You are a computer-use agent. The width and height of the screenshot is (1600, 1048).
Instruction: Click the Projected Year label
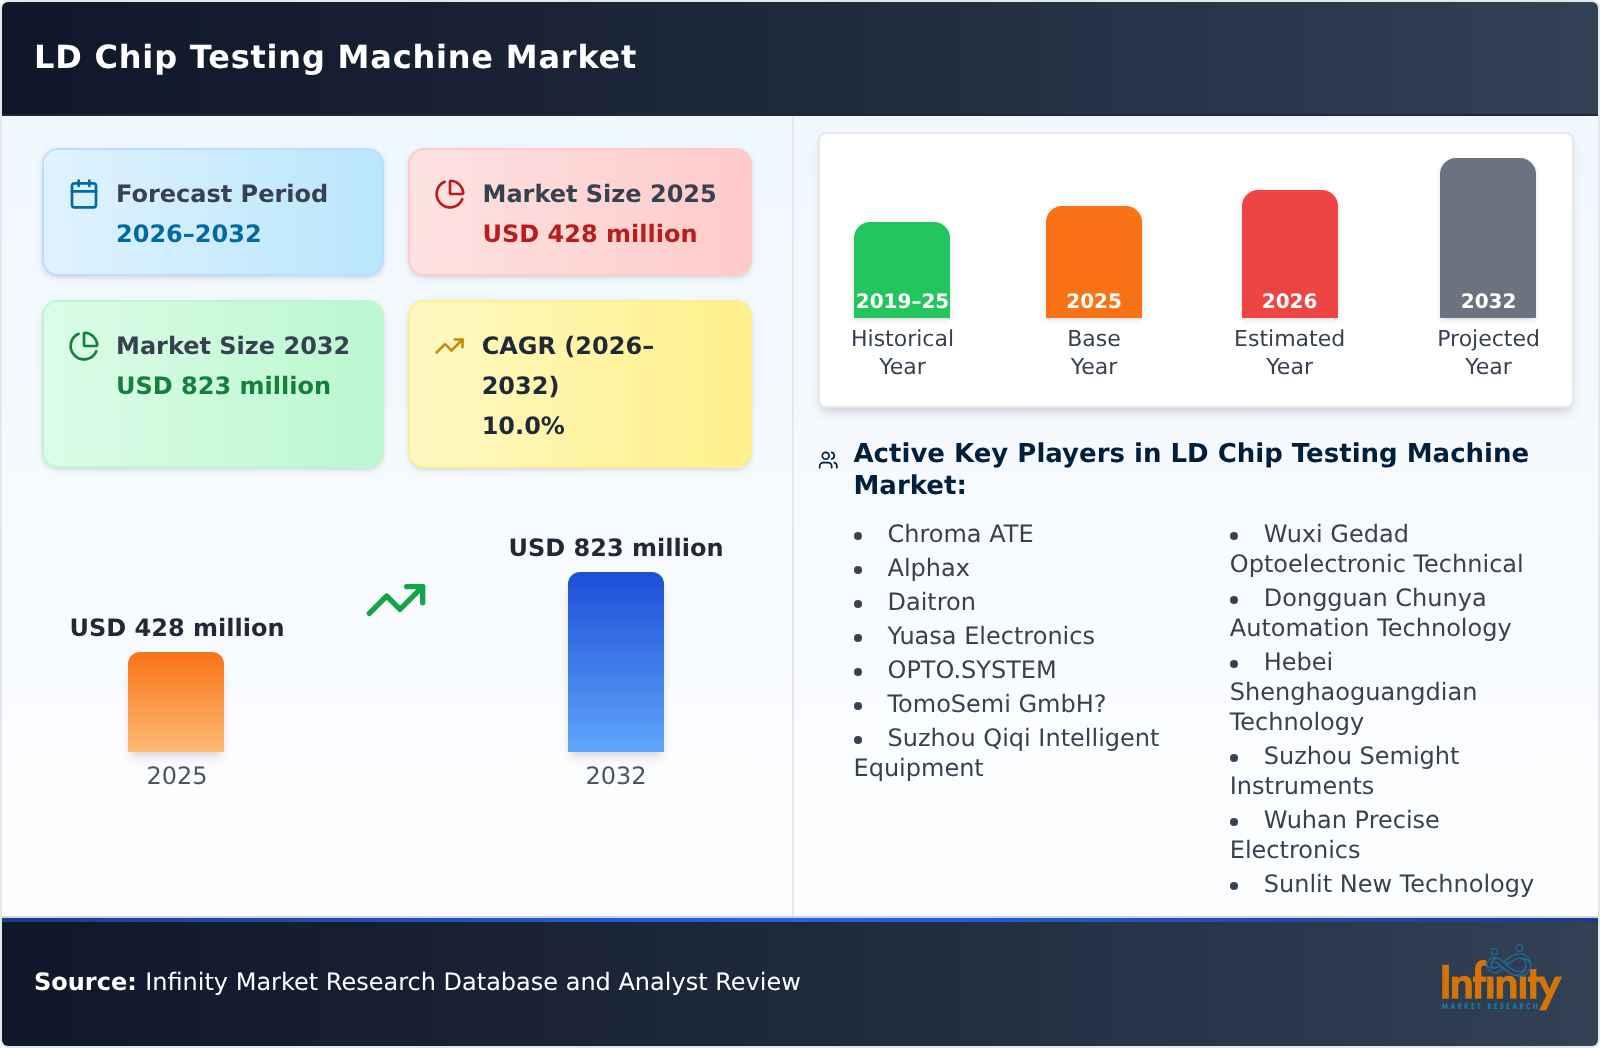(1488, 352)
